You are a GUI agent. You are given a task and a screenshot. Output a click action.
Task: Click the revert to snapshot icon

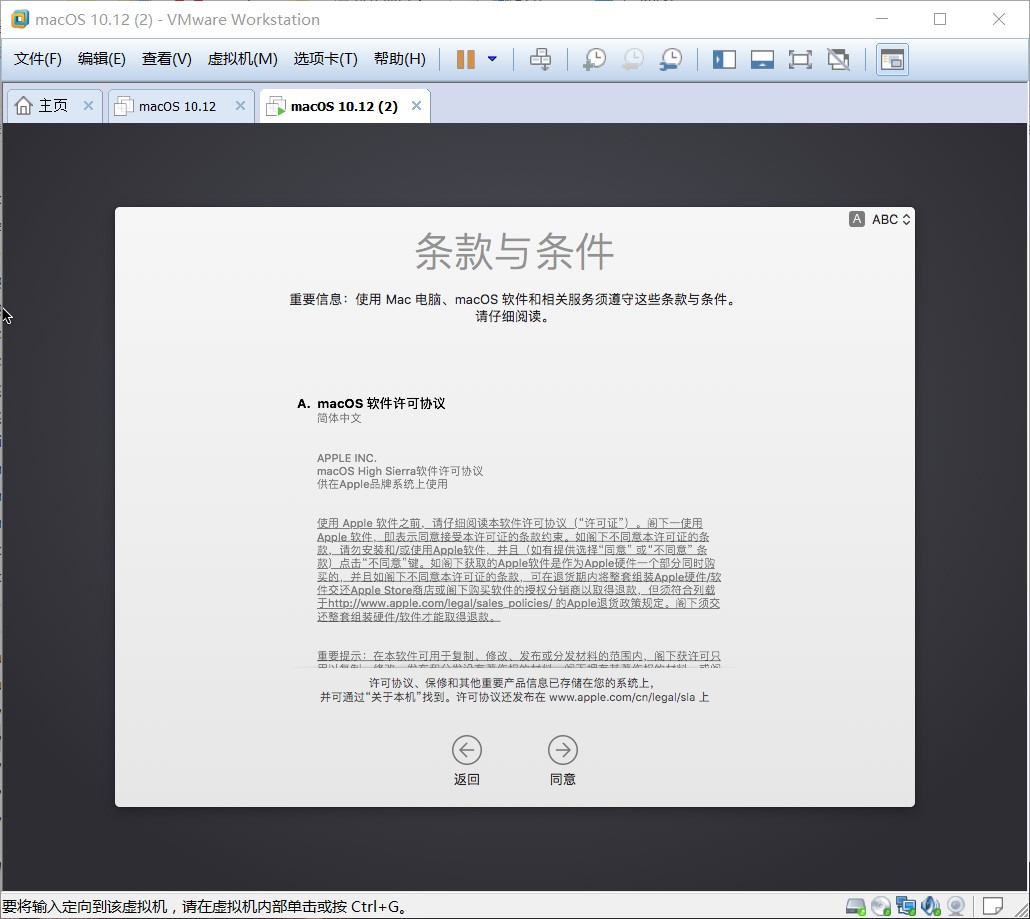pos(633,59)
